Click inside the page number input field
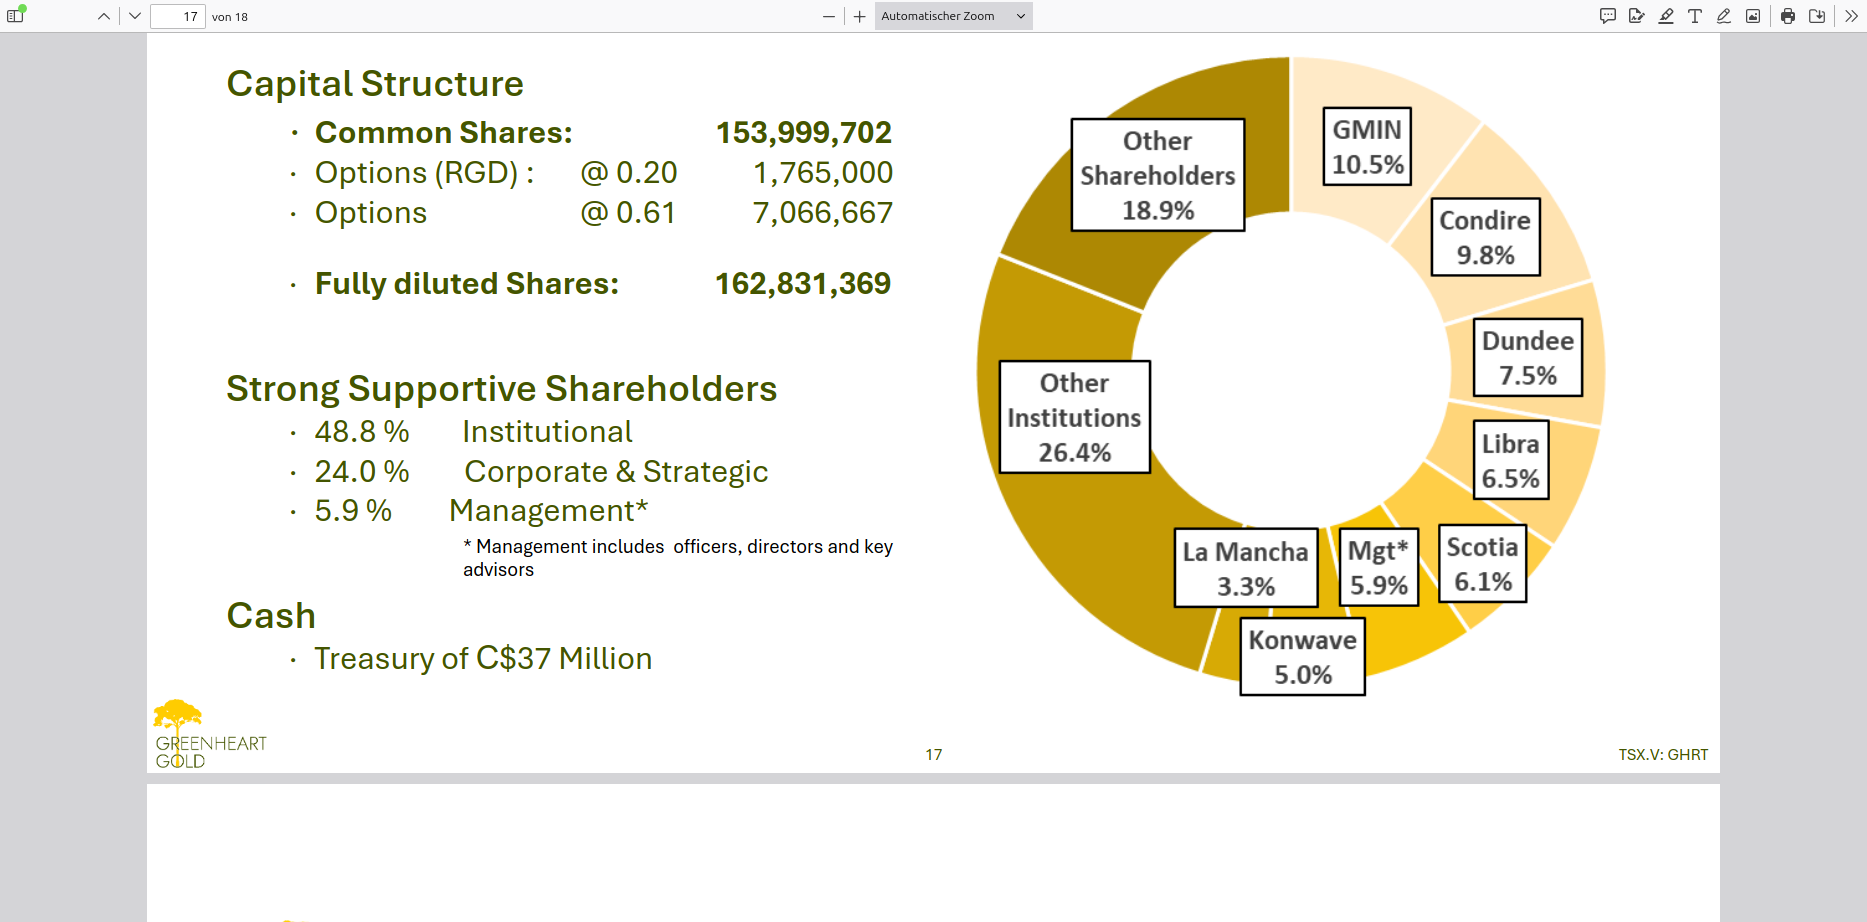Image resolution: width=1867 pixels, height=922 pixels. click(177, 16)
